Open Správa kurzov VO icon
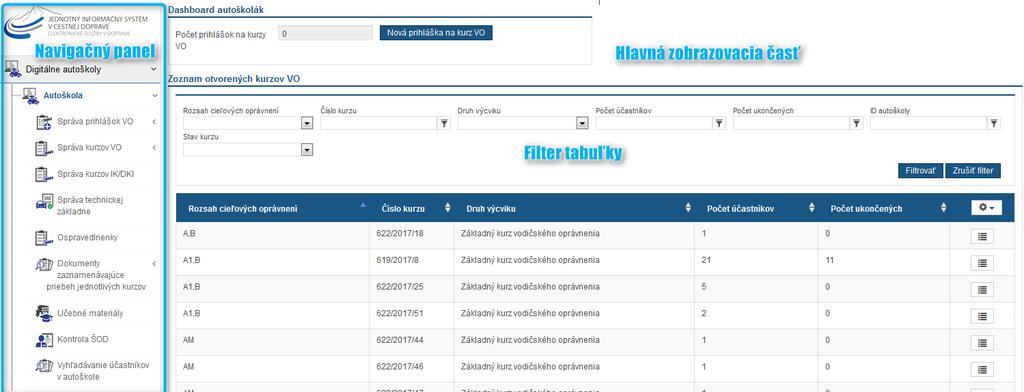The width and height of the screenshot is (1024, 392). [x=44, y=148]
